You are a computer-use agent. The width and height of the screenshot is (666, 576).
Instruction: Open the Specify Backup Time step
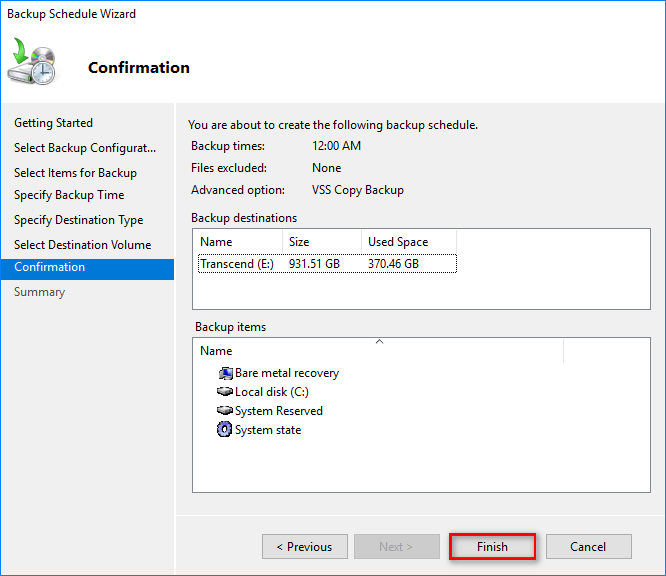[x=69, y=195]
